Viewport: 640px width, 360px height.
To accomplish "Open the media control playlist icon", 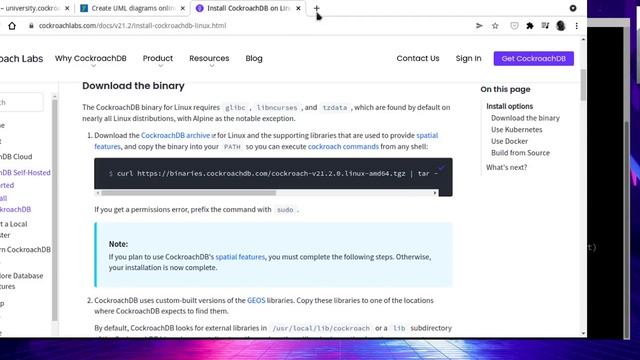I will pyautogui.click(x=545, y=26).
